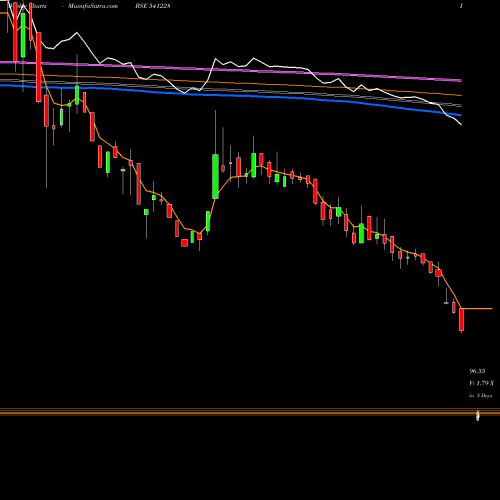Viewport: 500px width, 500px height.
Task: Click the volume reading beside 1.79
Action: click(x=481, y=383)
